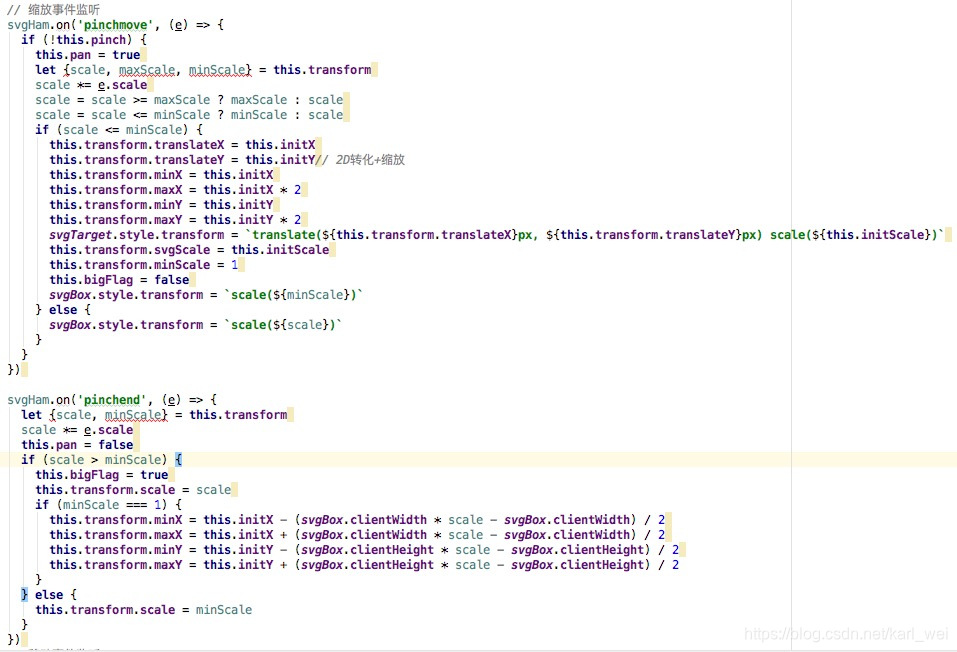Click the line 'this.transform.minX = this.initX' in pinchmove

point(162,175)
